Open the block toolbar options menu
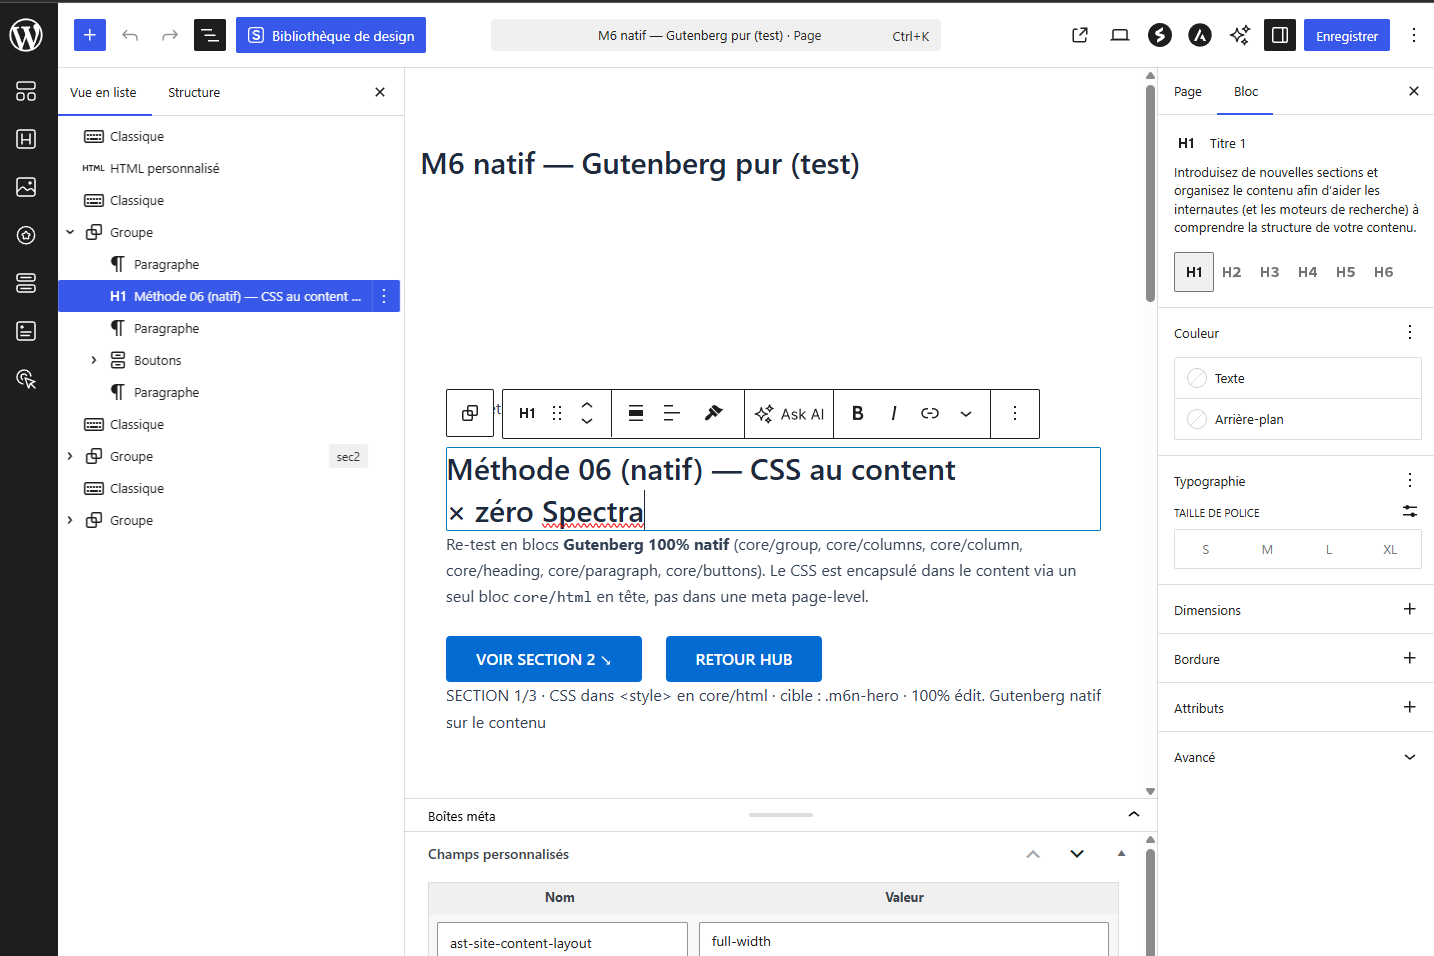The image size is (1434, 956). pos(1015,413)
